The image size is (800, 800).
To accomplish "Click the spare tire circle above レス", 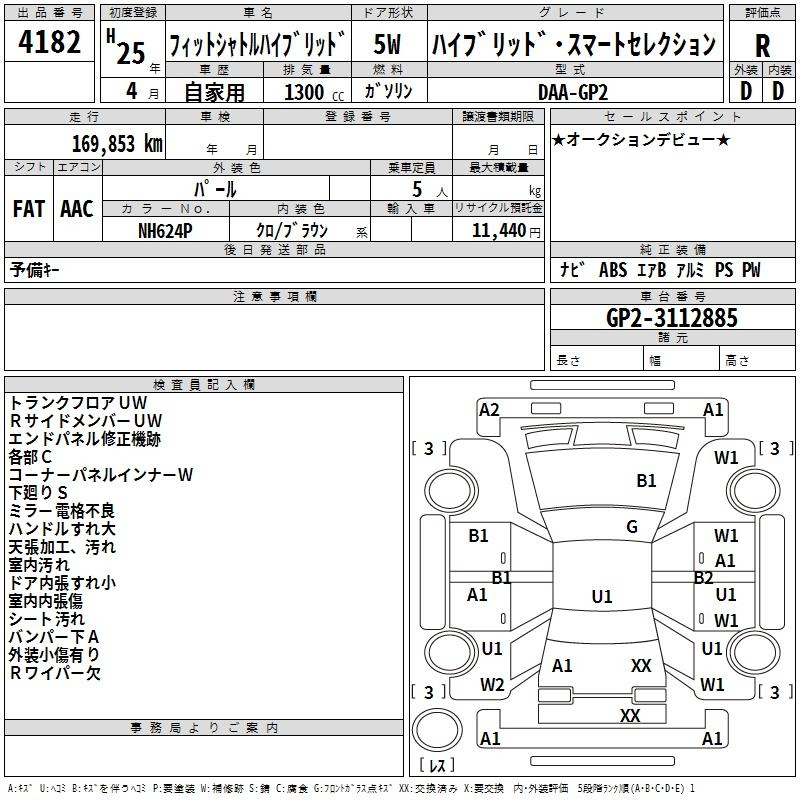I will point(437,730).
